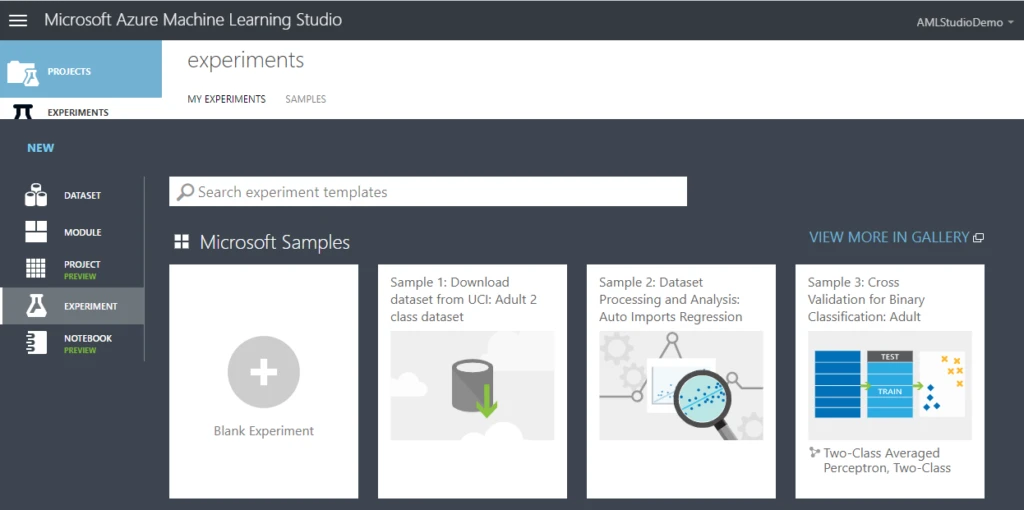
Task: Switch to the Samples tab
Action: tap(305, 99)
